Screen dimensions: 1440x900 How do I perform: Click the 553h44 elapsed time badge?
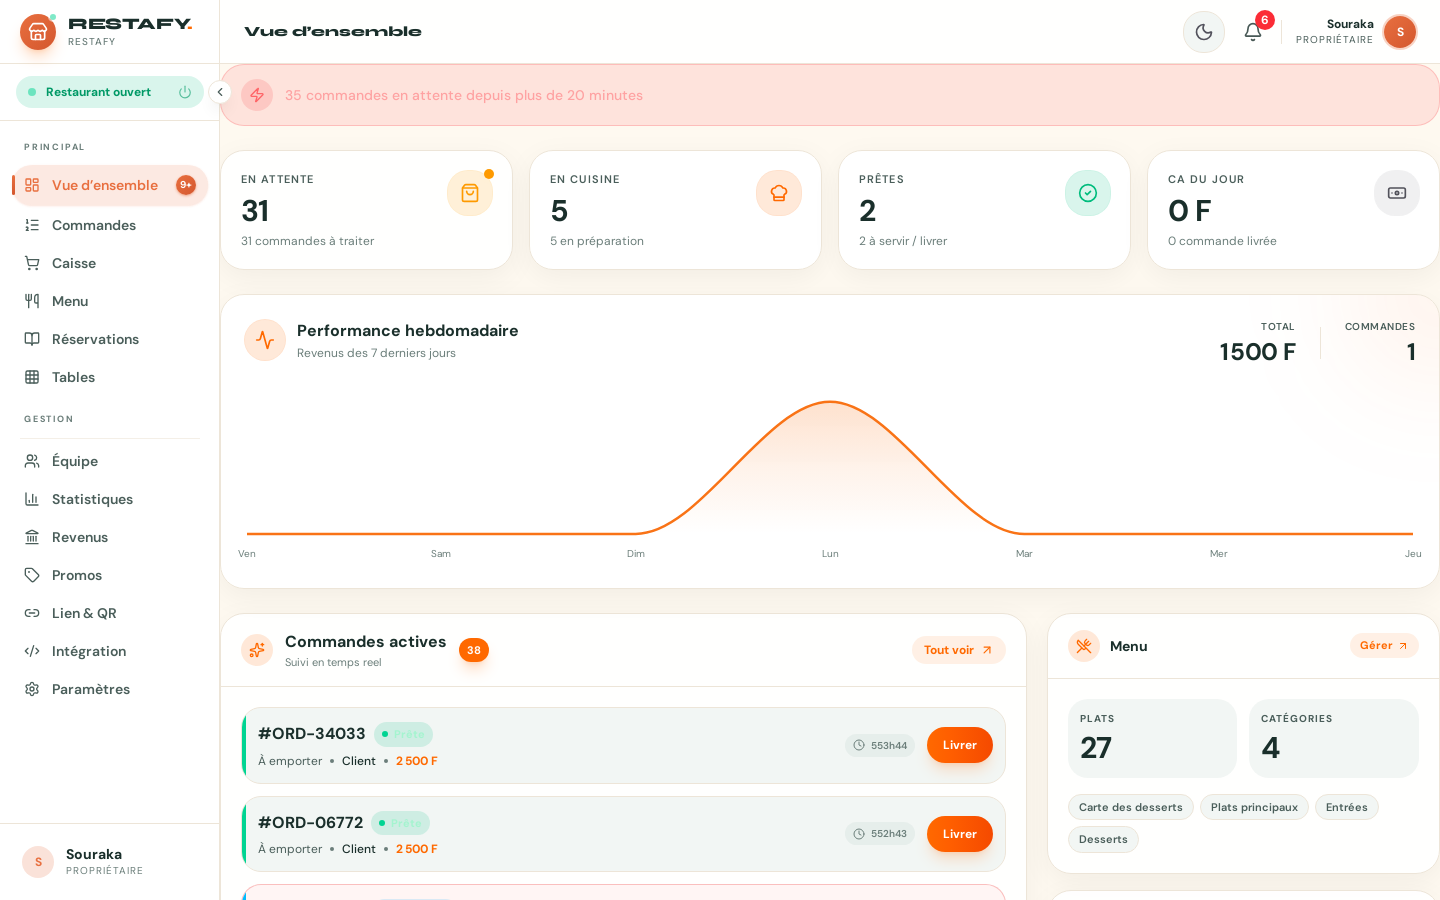pos(880,745)
